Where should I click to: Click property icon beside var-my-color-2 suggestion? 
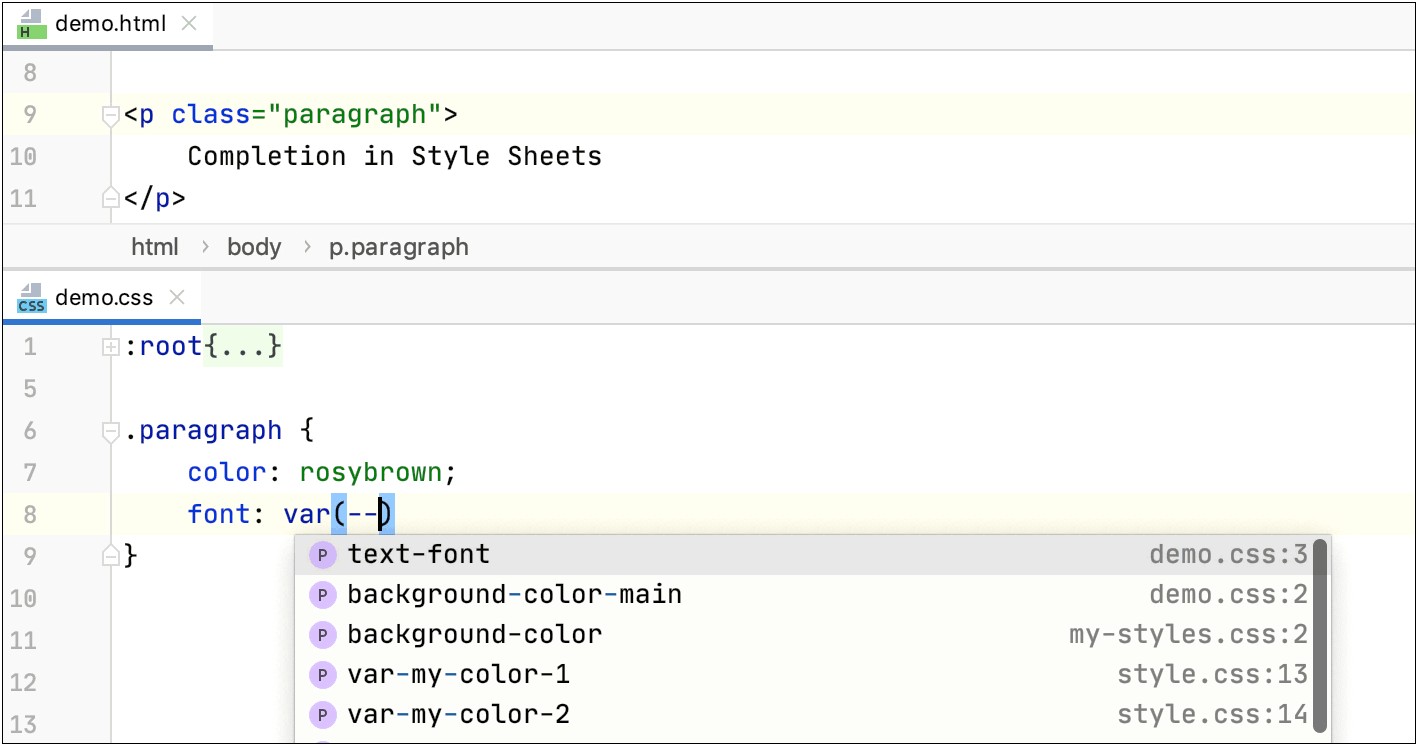click(322, 716)
